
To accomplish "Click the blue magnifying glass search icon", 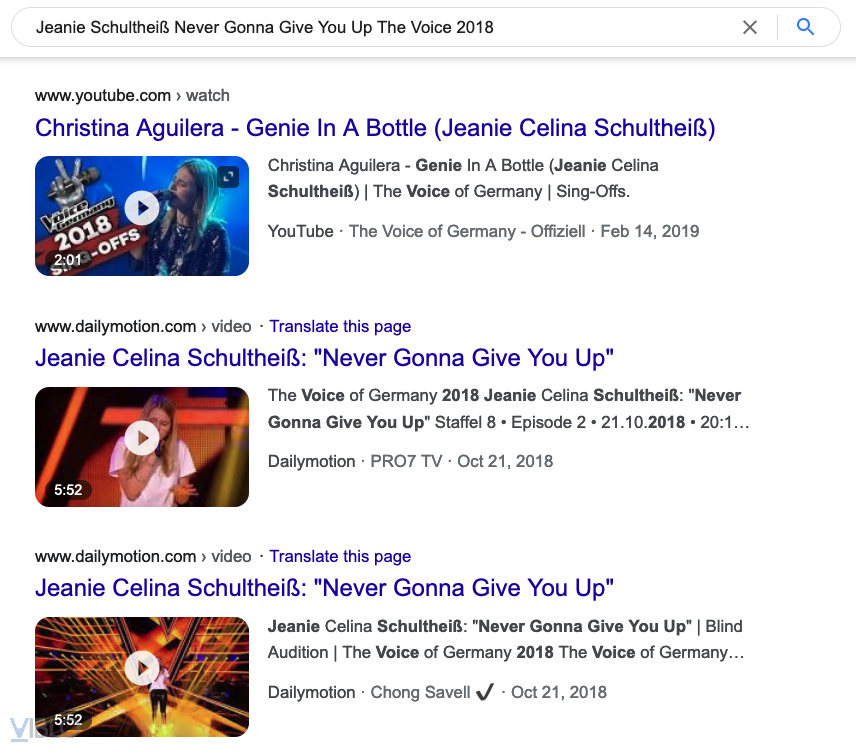I will [806, 28].
